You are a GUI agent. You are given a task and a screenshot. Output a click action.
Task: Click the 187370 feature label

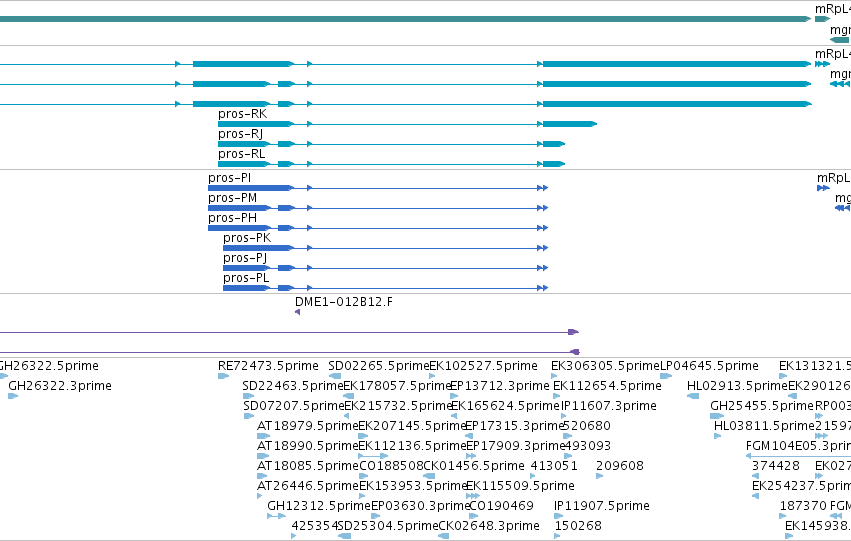click(803, 507)
